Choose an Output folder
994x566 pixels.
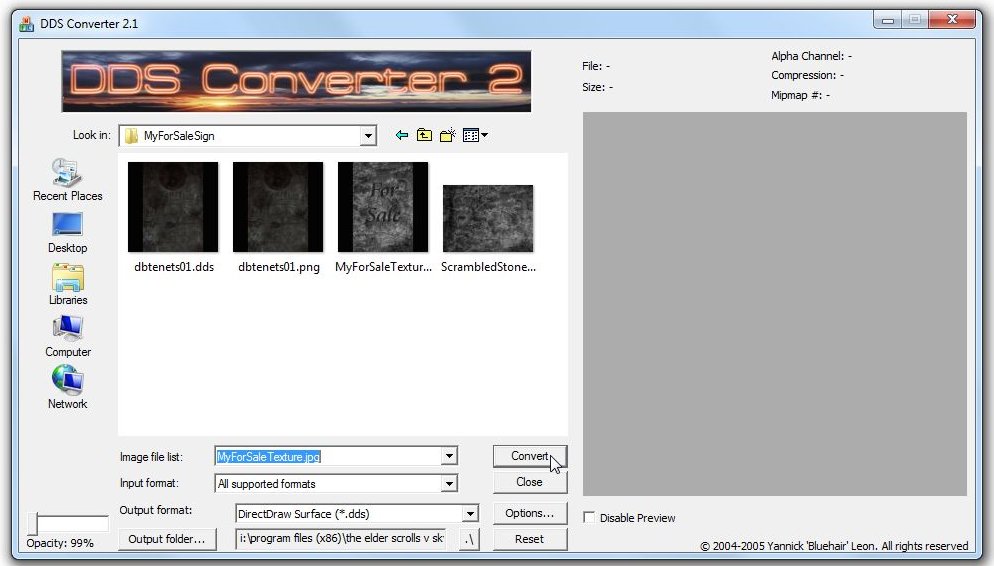pos(167,539)
